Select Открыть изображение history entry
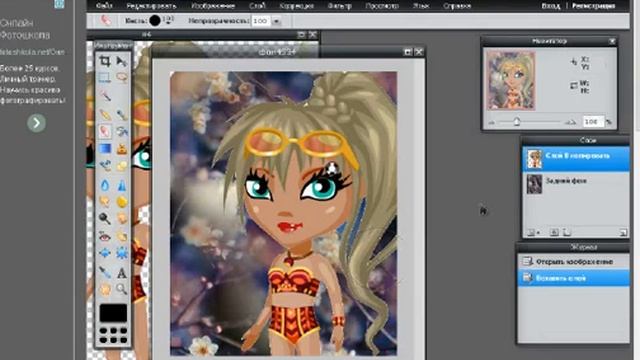Image resolution: width=640 pixels, height=360 pixels. point(573,261)
